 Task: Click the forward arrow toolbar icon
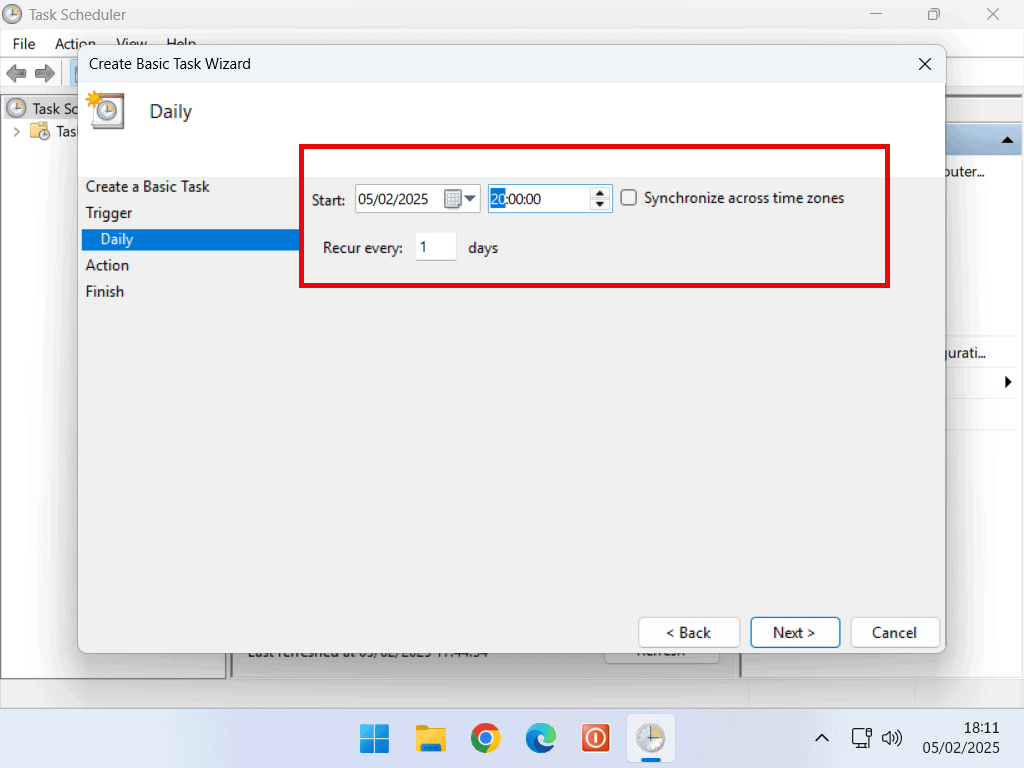click(45, 73)
